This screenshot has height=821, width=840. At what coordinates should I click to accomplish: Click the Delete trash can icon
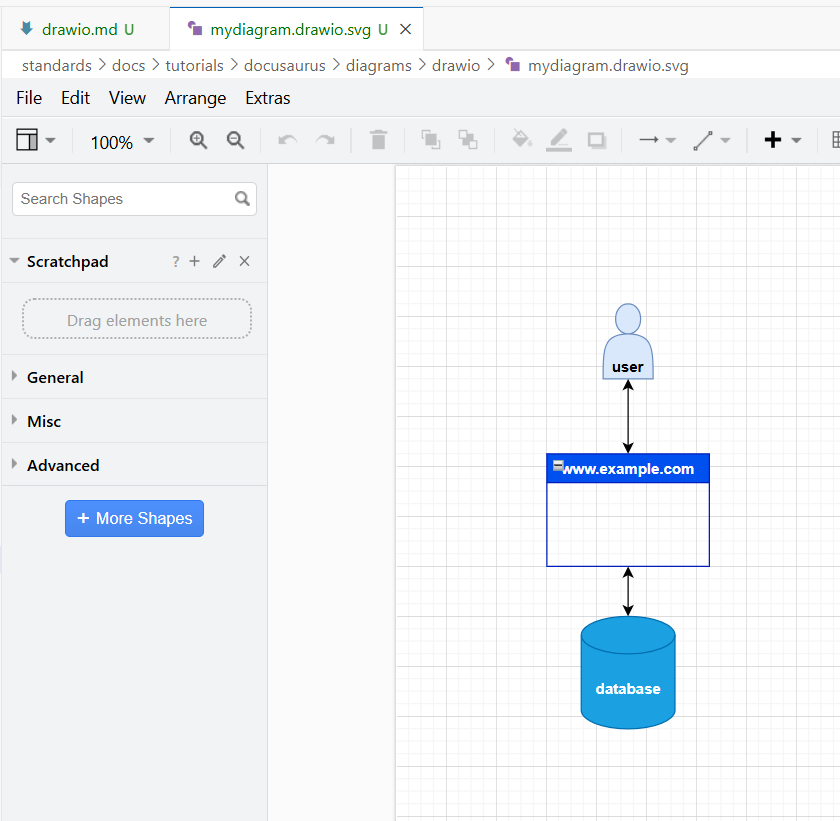pos(378,140)
